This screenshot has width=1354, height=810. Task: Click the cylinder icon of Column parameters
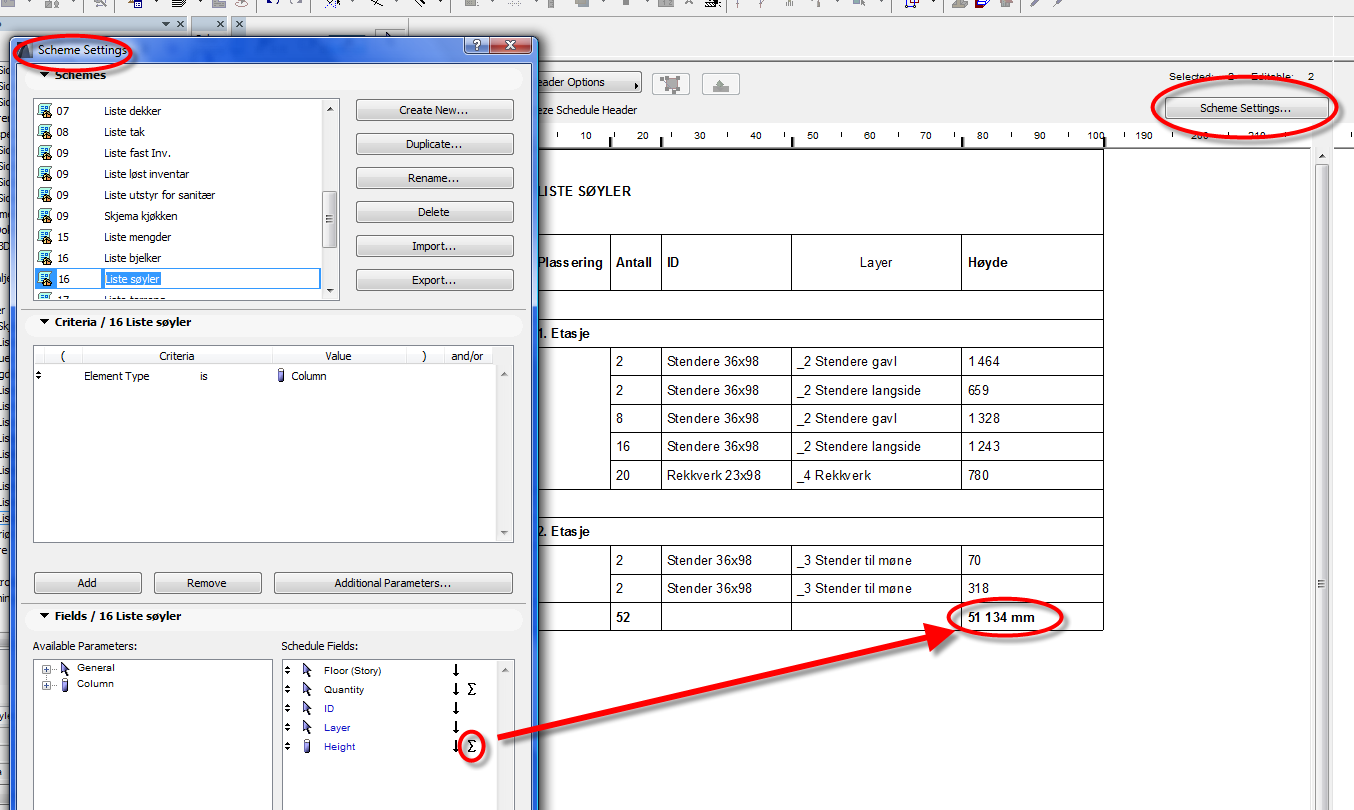pos(65,684)
